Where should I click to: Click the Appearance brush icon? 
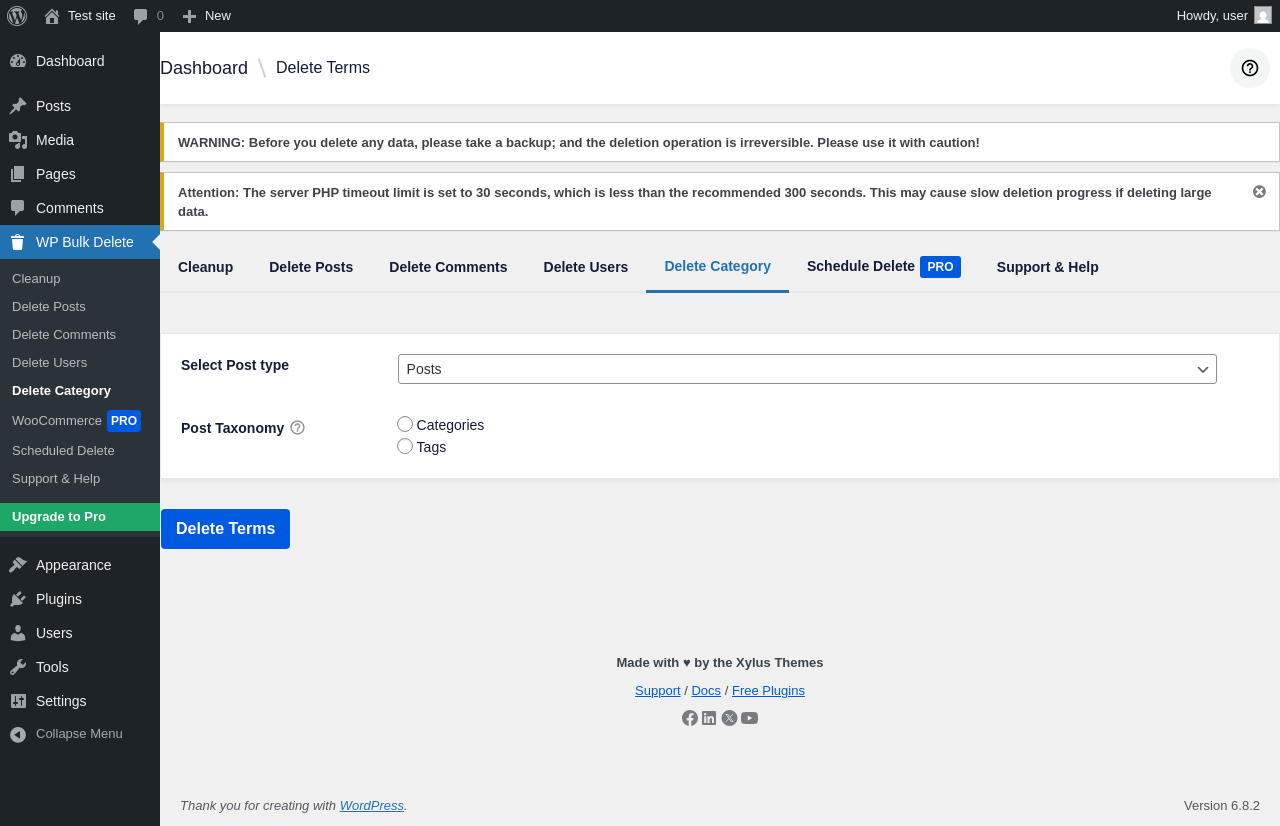[x=18, y=565]
